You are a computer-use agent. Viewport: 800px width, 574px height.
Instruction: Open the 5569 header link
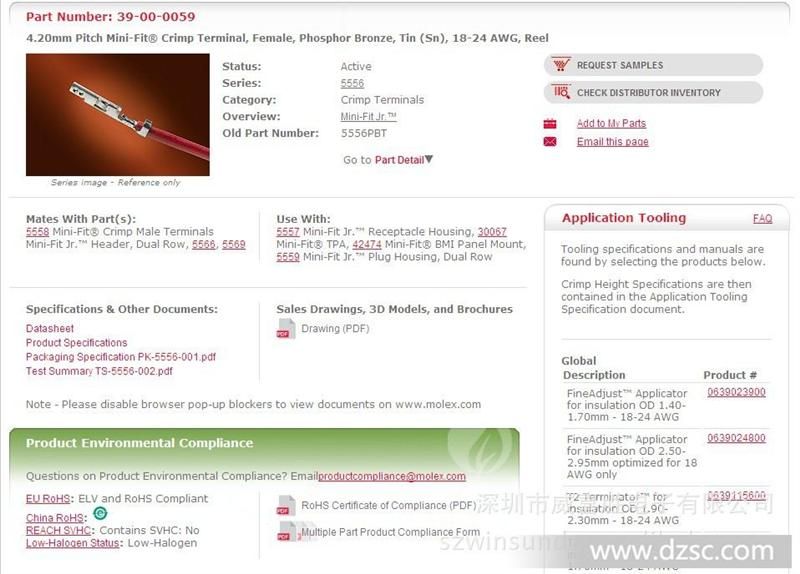[234, 244]
